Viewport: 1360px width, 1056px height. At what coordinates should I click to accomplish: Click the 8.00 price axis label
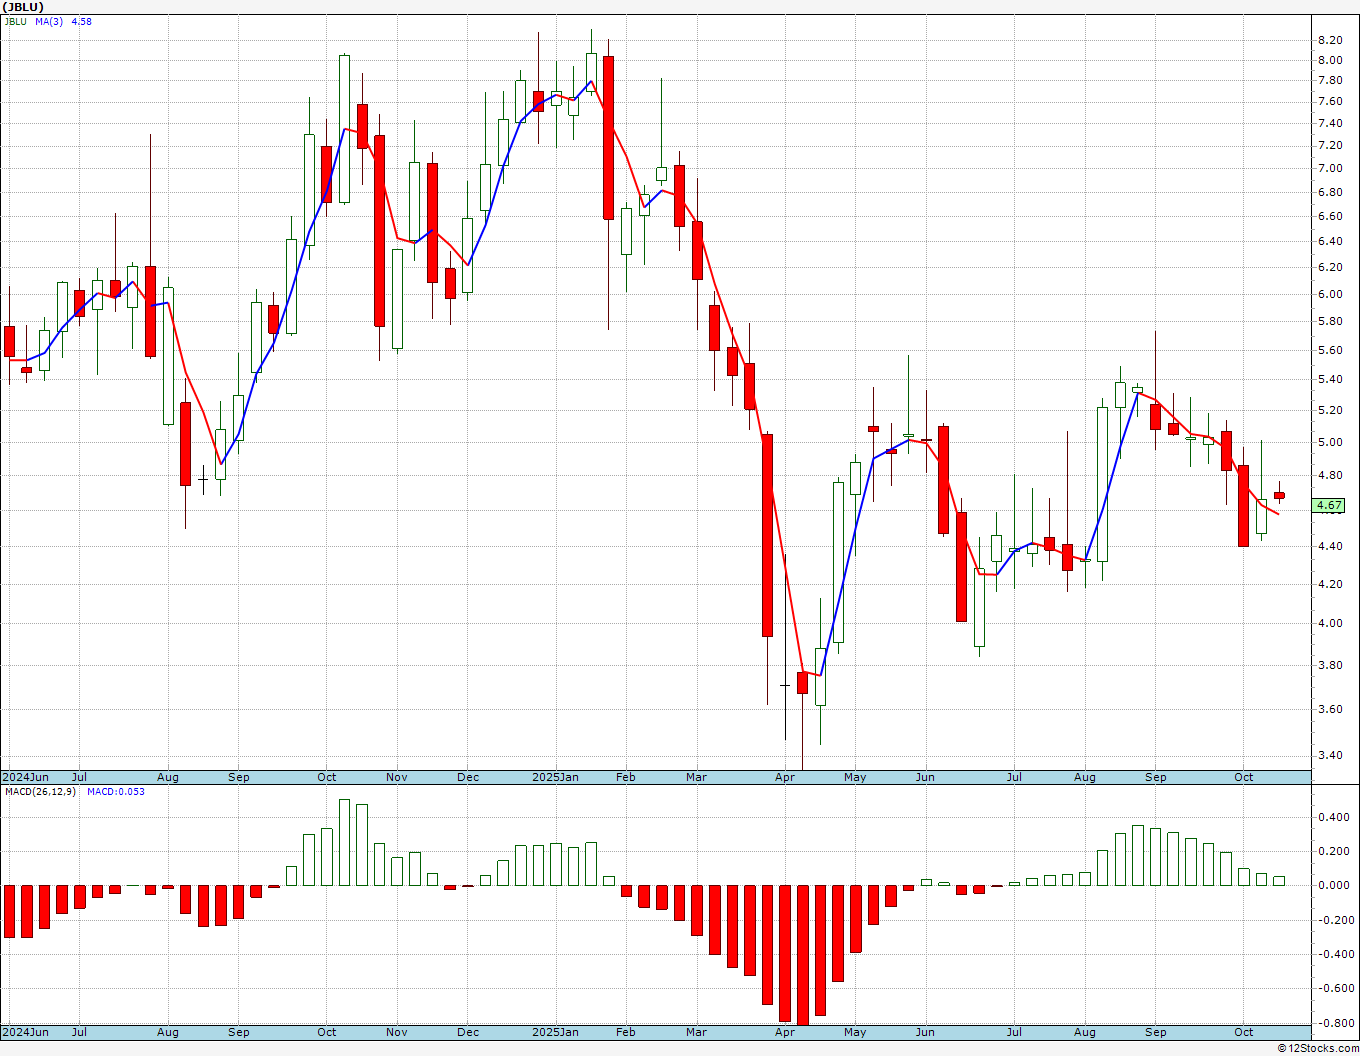pos(1330,60)
